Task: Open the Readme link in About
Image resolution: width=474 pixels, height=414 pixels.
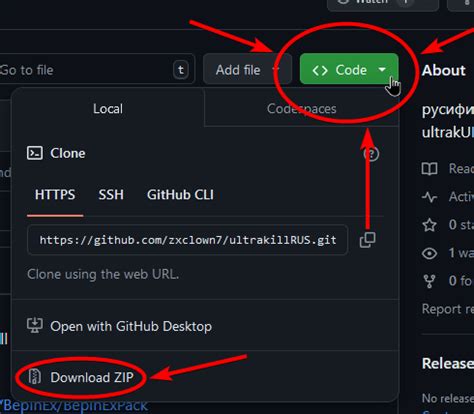Action: pos(461,169)
